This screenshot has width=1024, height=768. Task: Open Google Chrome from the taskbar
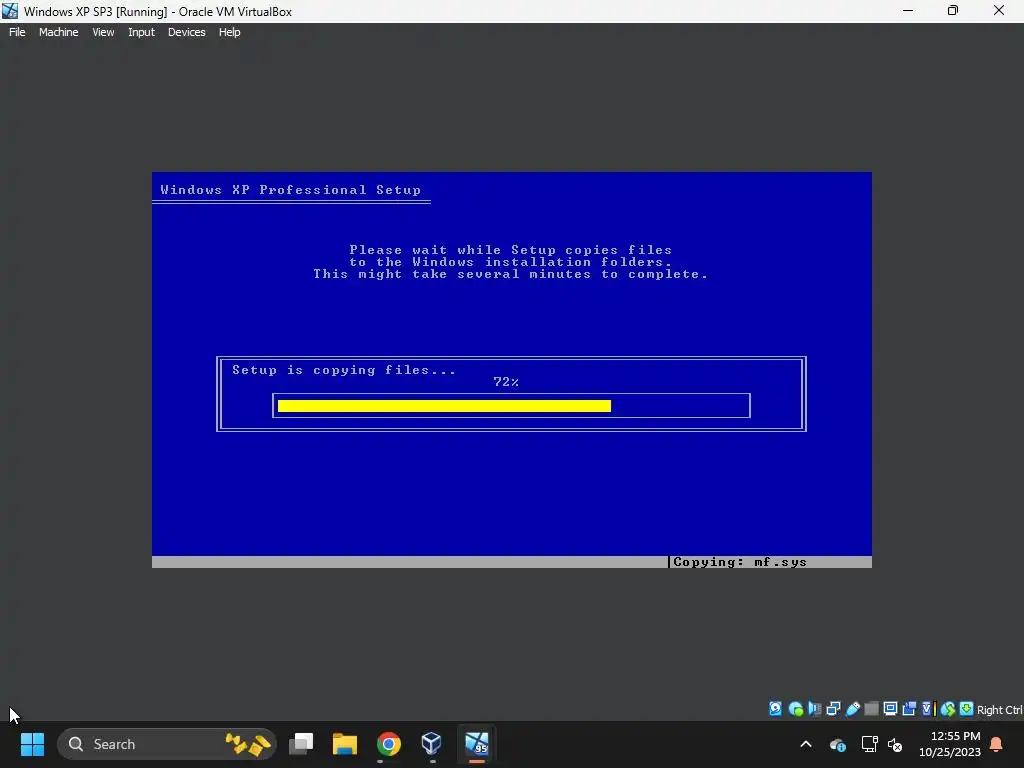point(389,744)
